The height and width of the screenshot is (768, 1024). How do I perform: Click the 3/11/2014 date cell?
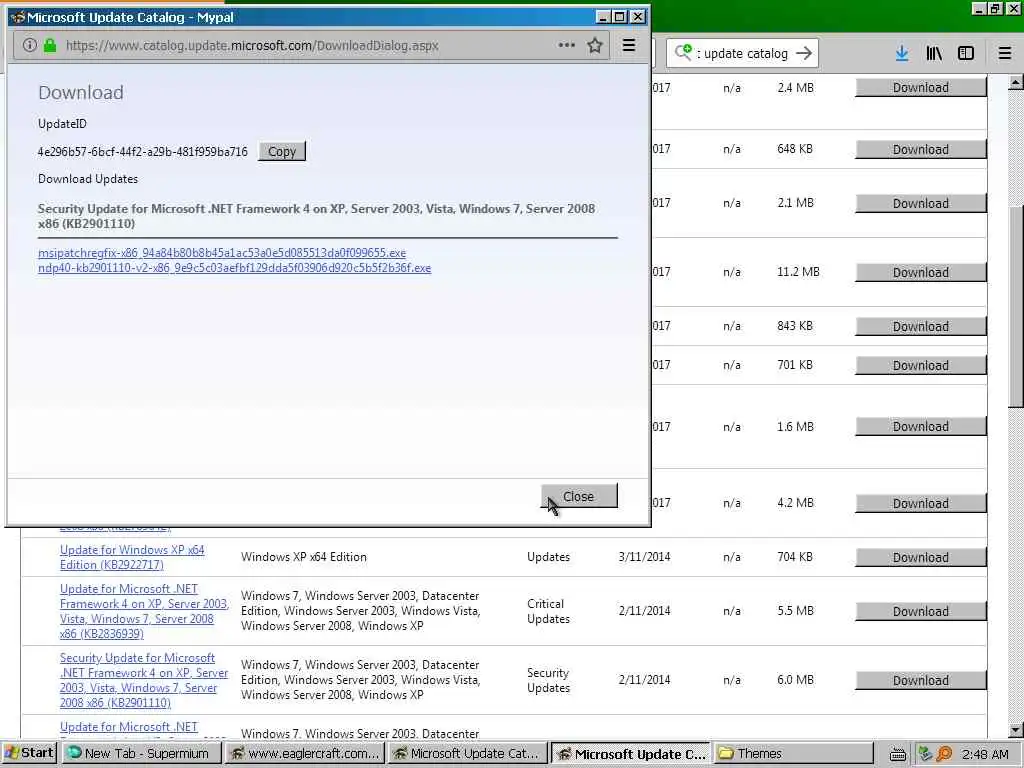tap(644, 557)
